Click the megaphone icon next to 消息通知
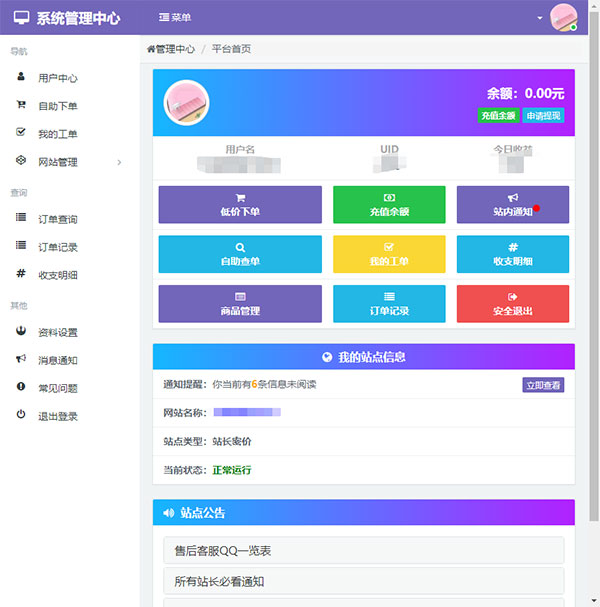The height and width of the screenshot is (607, 600). click(21, 359)
